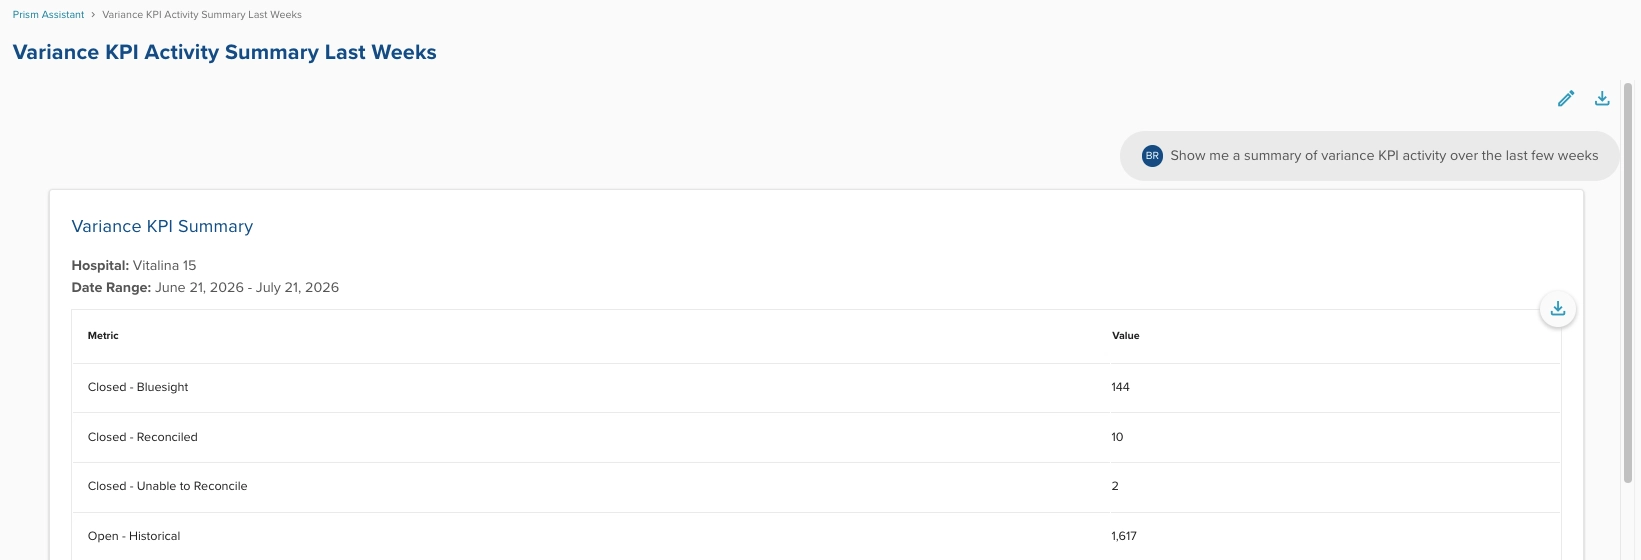
Task: Download the Variance KPI table via round button
Action: coord(1558,309)
